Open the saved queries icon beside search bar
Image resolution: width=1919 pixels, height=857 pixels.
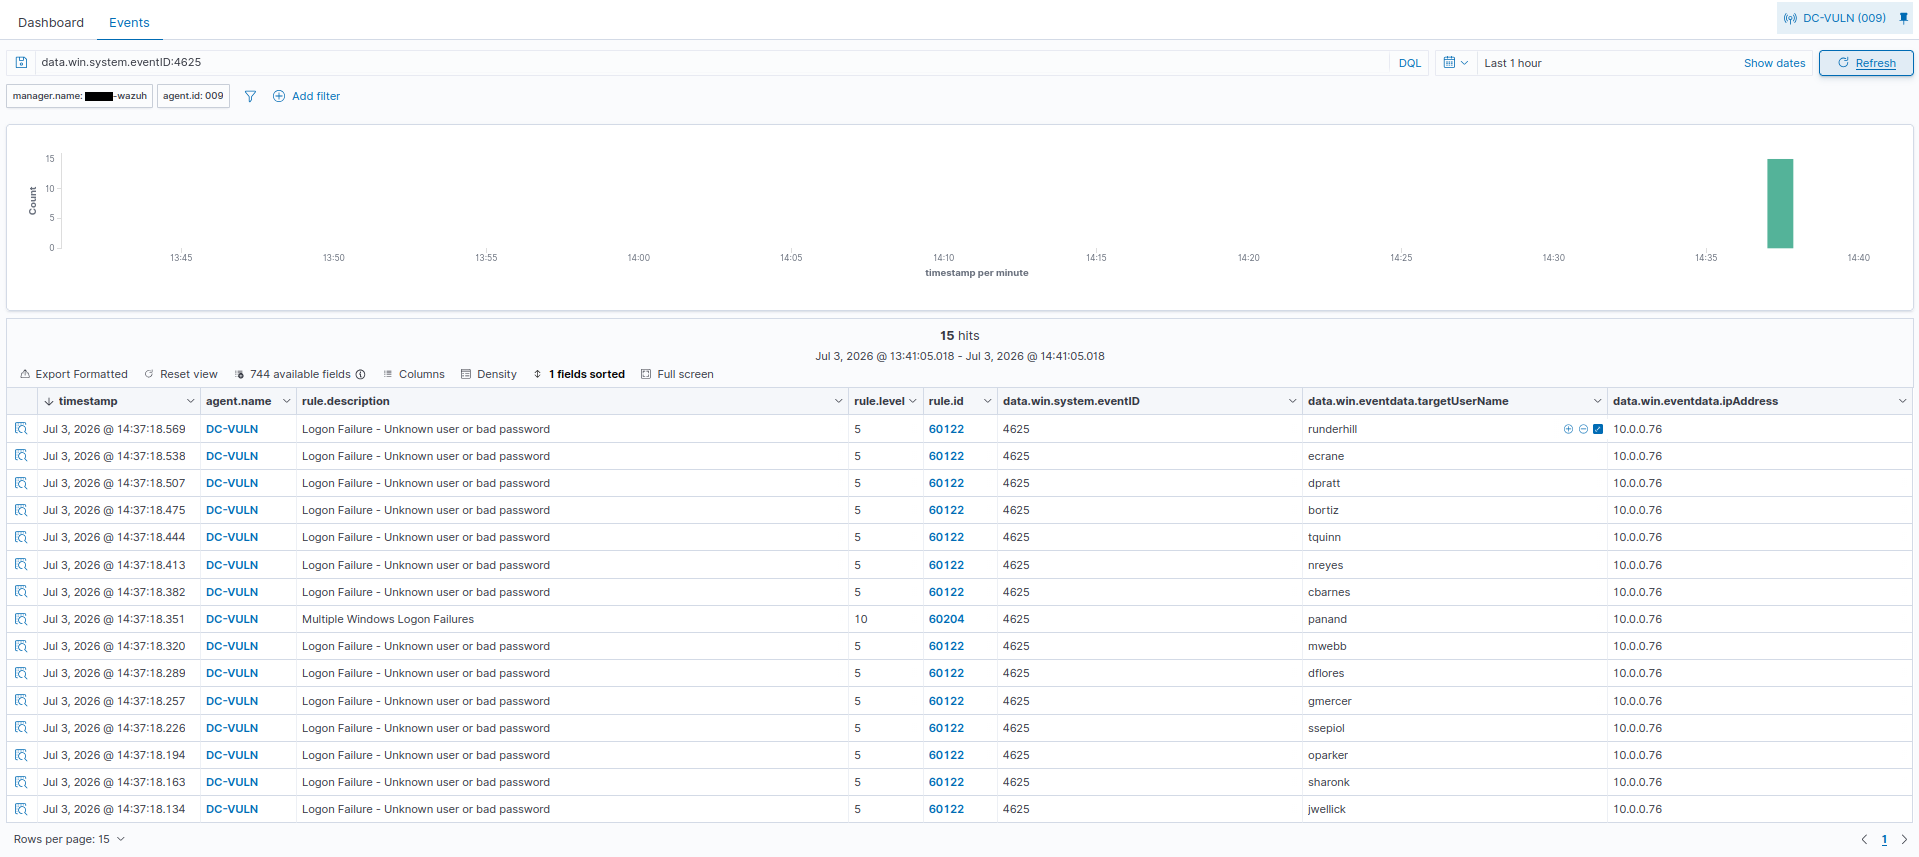pos(21,62)
